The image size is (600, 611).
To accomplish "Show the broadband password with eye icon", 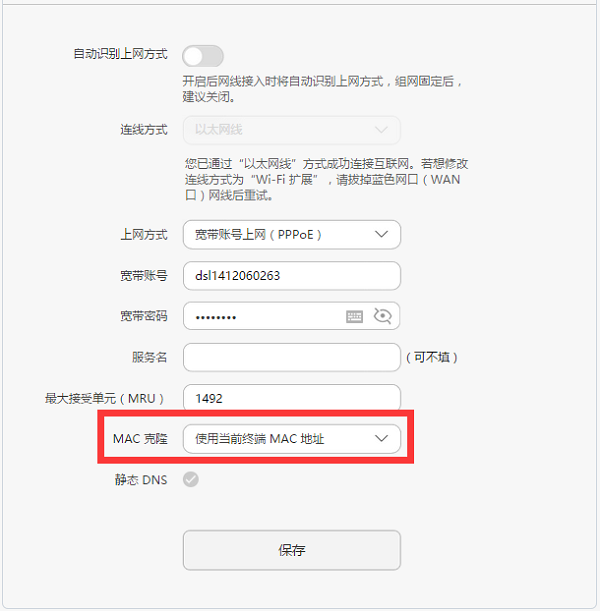I will (x=382, y=316).
